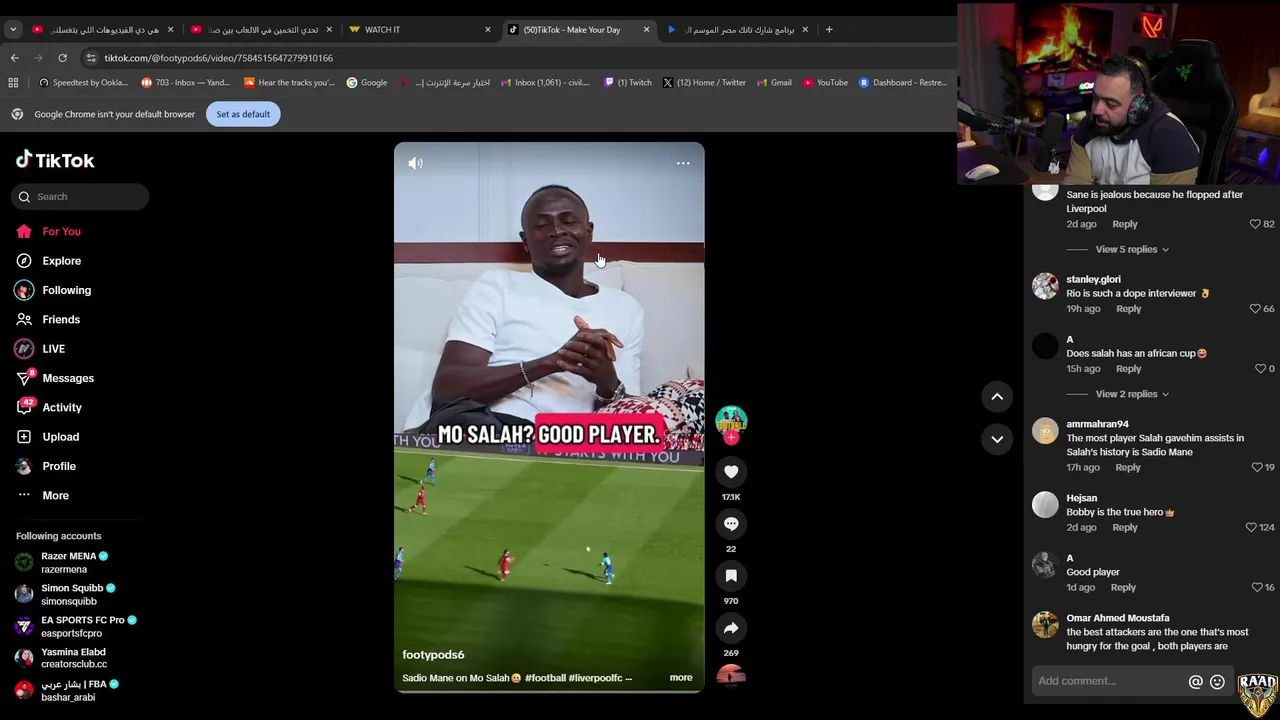Like Hejsan's comment with 124 likes
Image resolution: width=1280 pixels, height=720 pixels.
[x=1251, y=527]
